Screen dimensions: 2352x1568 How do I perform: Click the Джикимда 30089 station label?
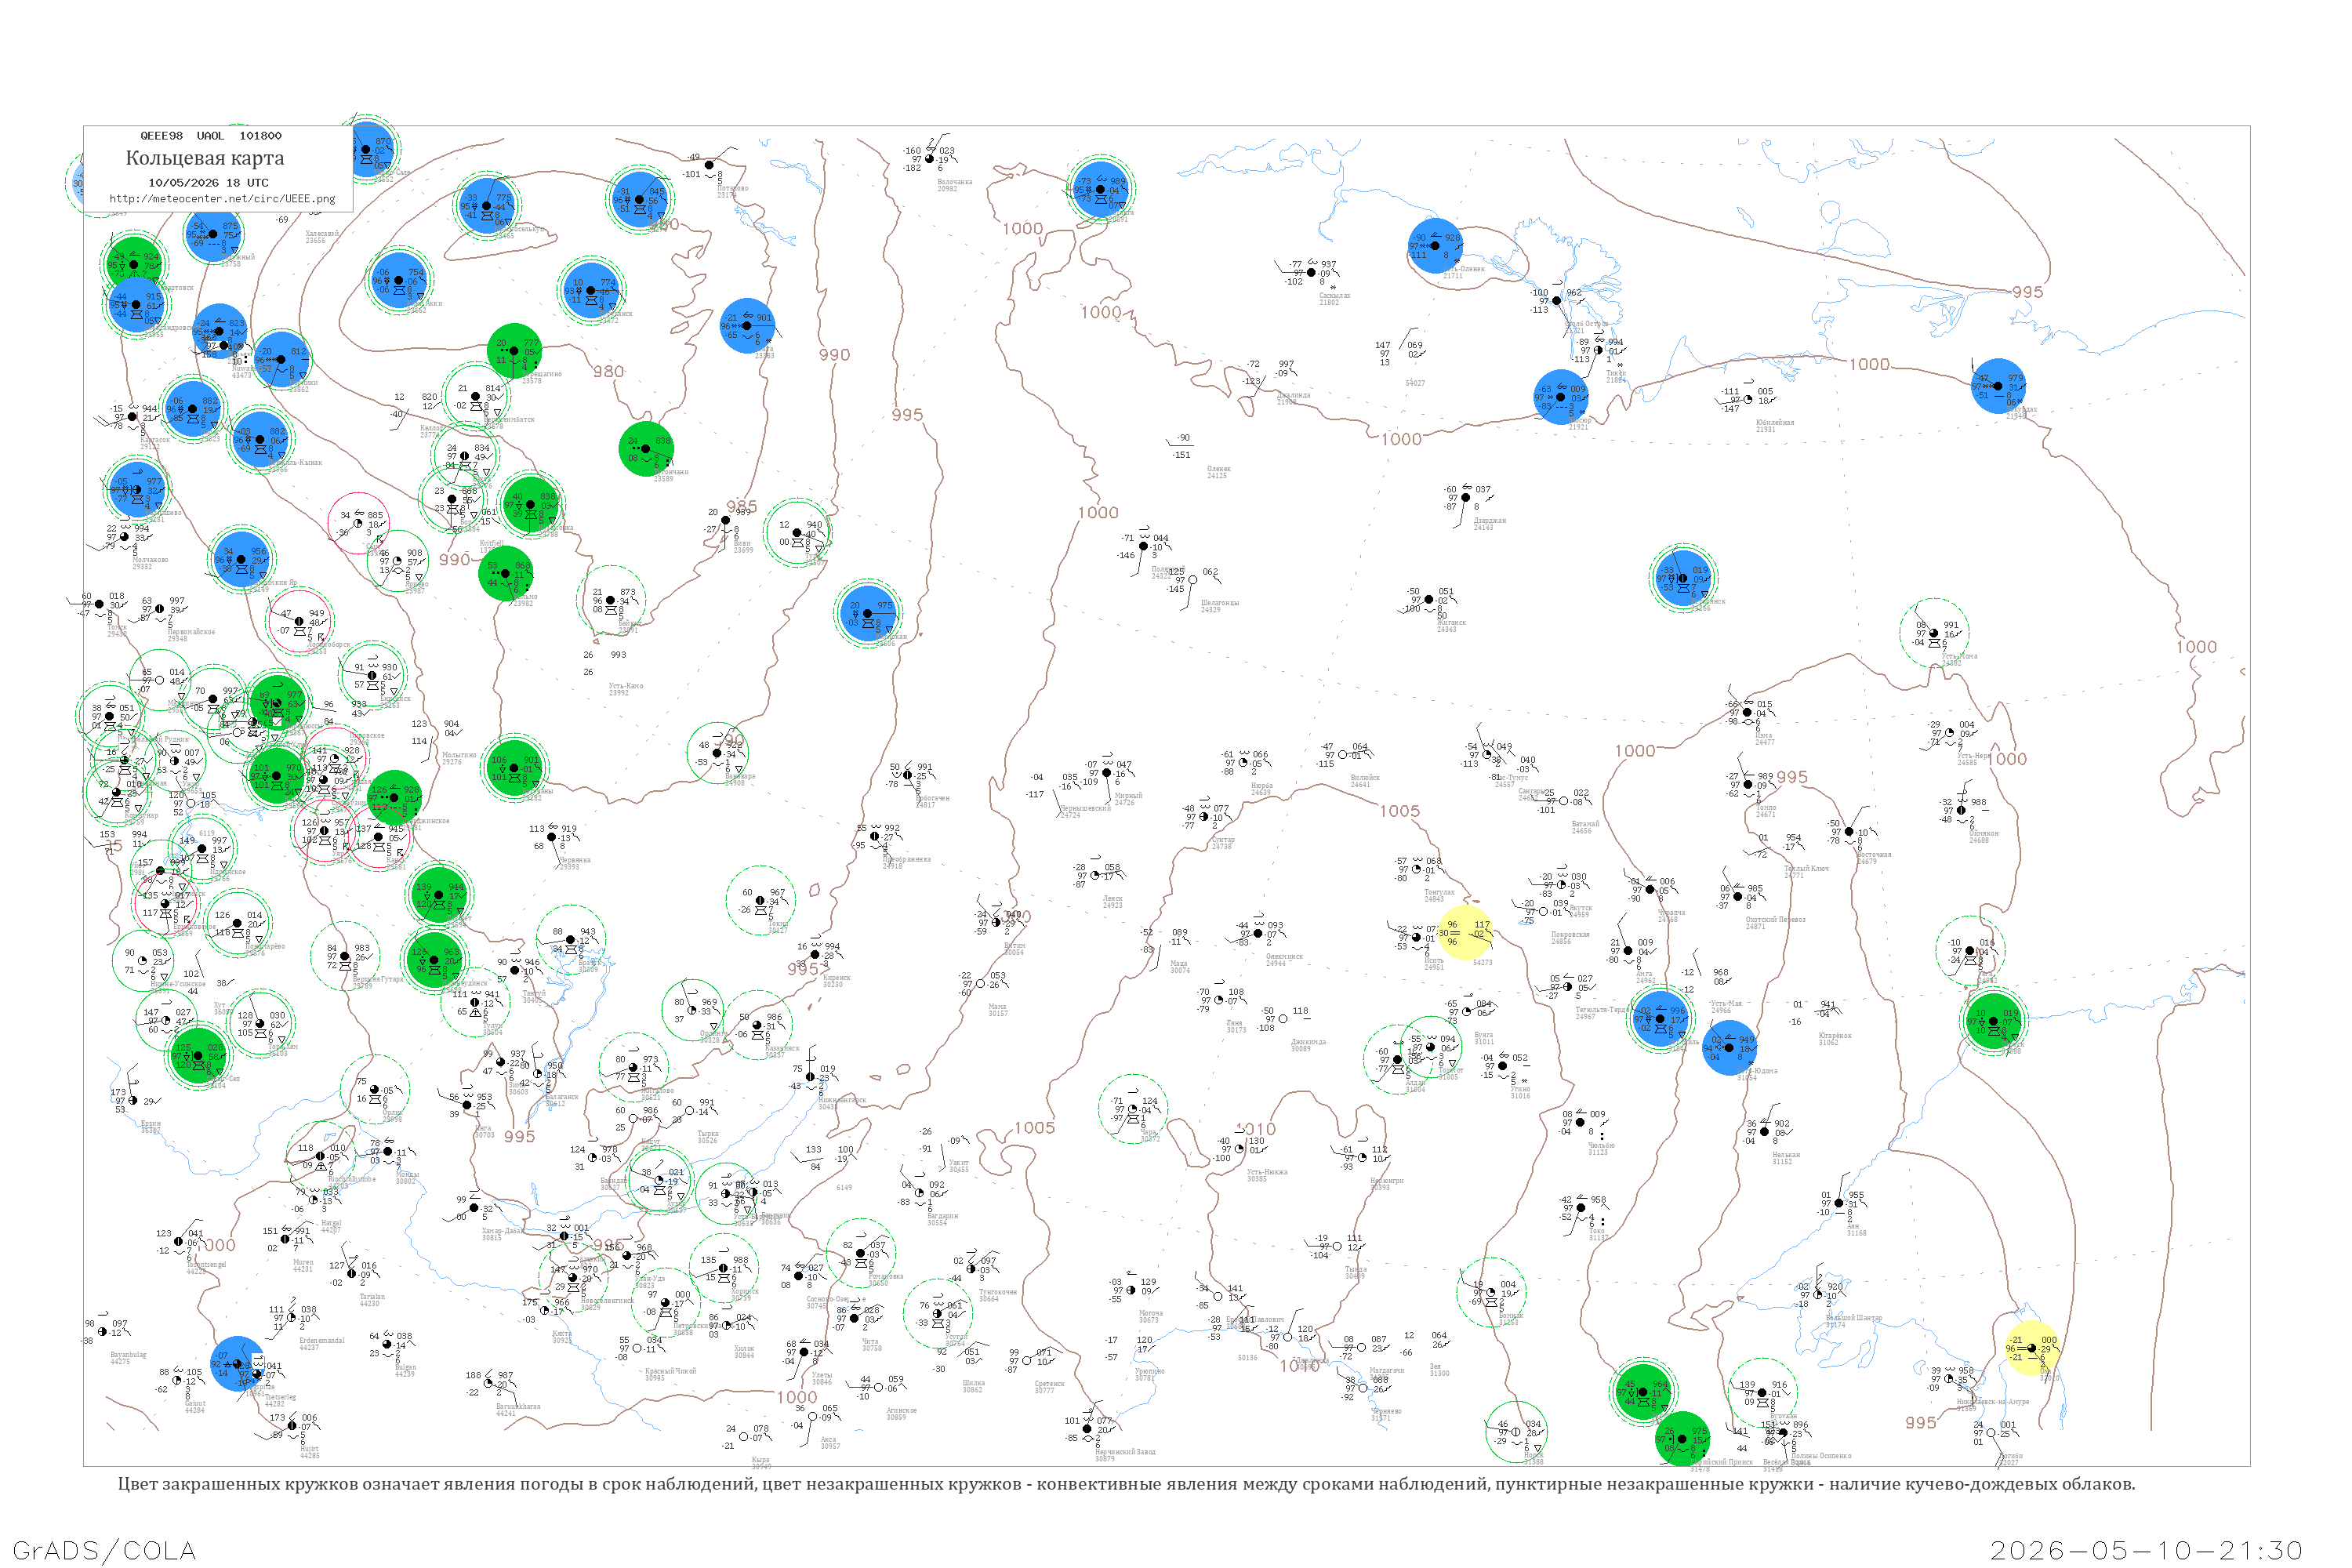(x=1308, y=1045)
